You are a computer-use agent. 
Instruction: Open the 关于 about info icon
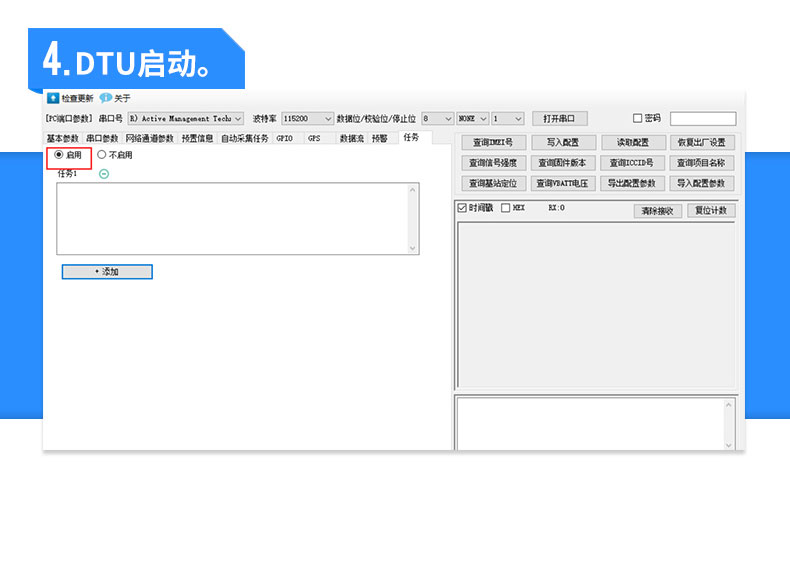(105, 98)
